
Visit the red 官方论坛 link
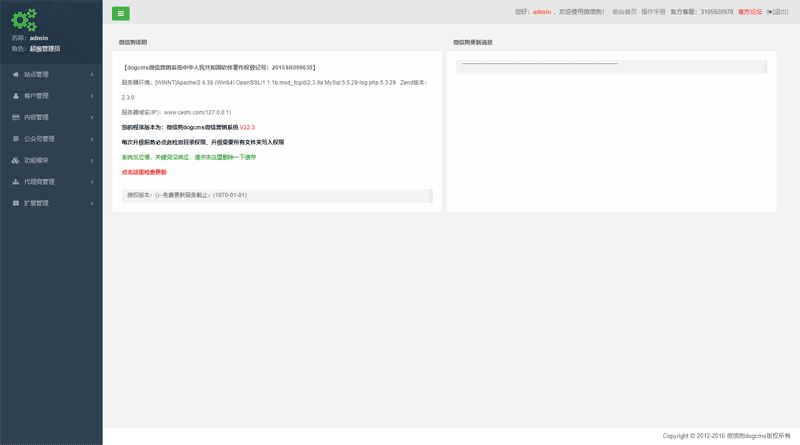(750, 12)
